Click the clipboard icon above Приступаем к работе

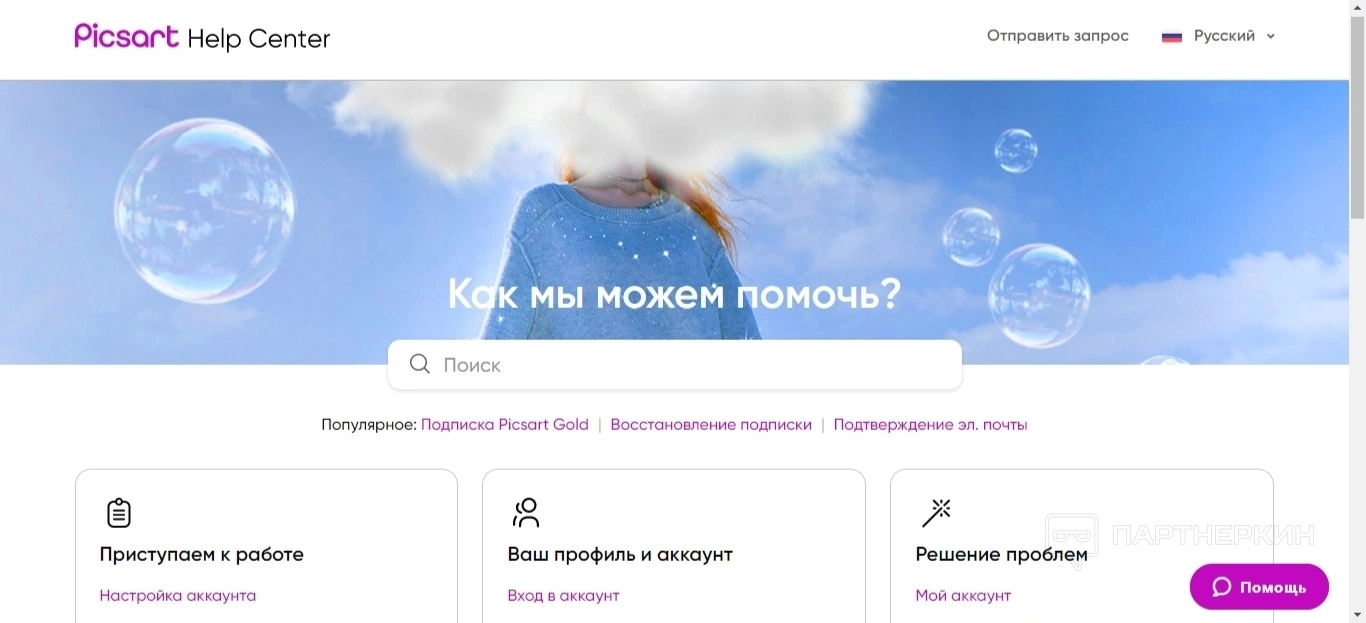pyautogui.click(x=119, y=513)
